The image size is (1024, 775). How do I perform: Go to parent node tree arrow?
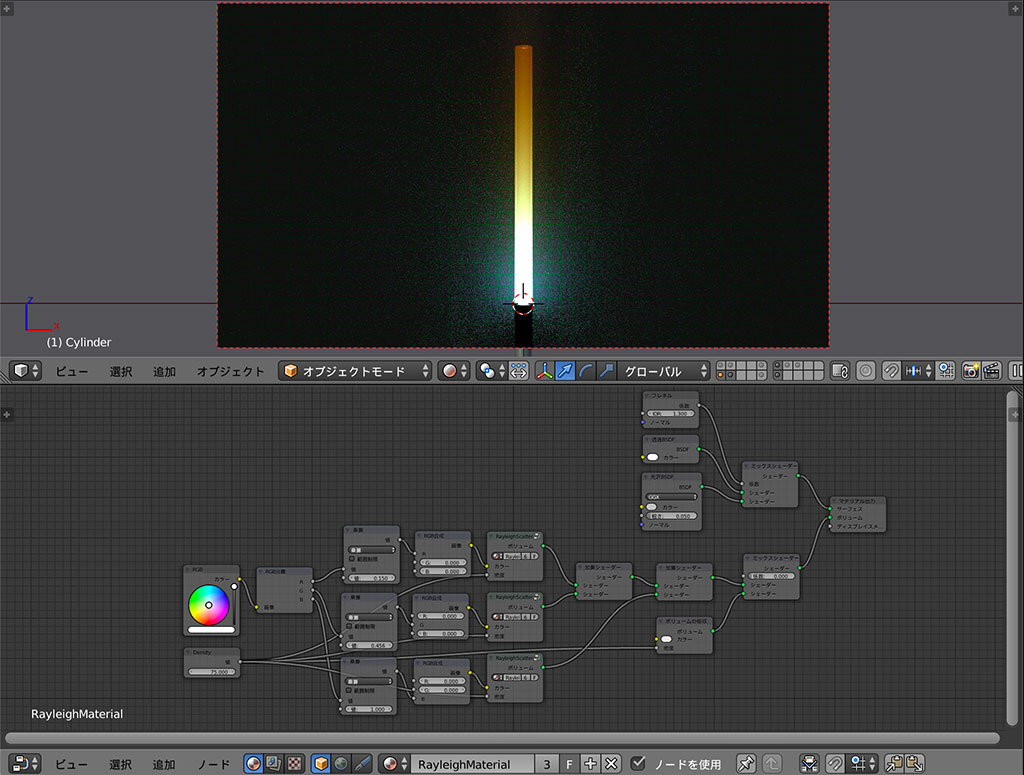(771, 763)
